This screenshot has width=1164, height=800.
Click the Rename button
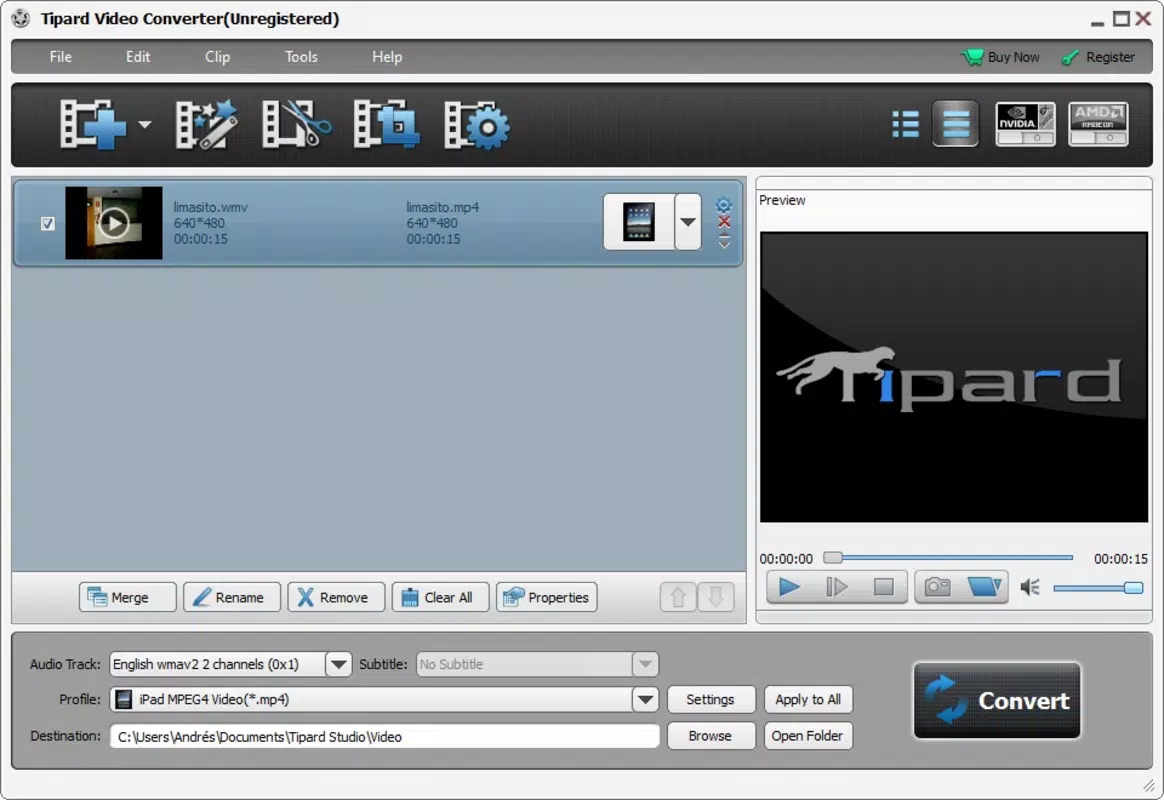(x=232, y=597)
